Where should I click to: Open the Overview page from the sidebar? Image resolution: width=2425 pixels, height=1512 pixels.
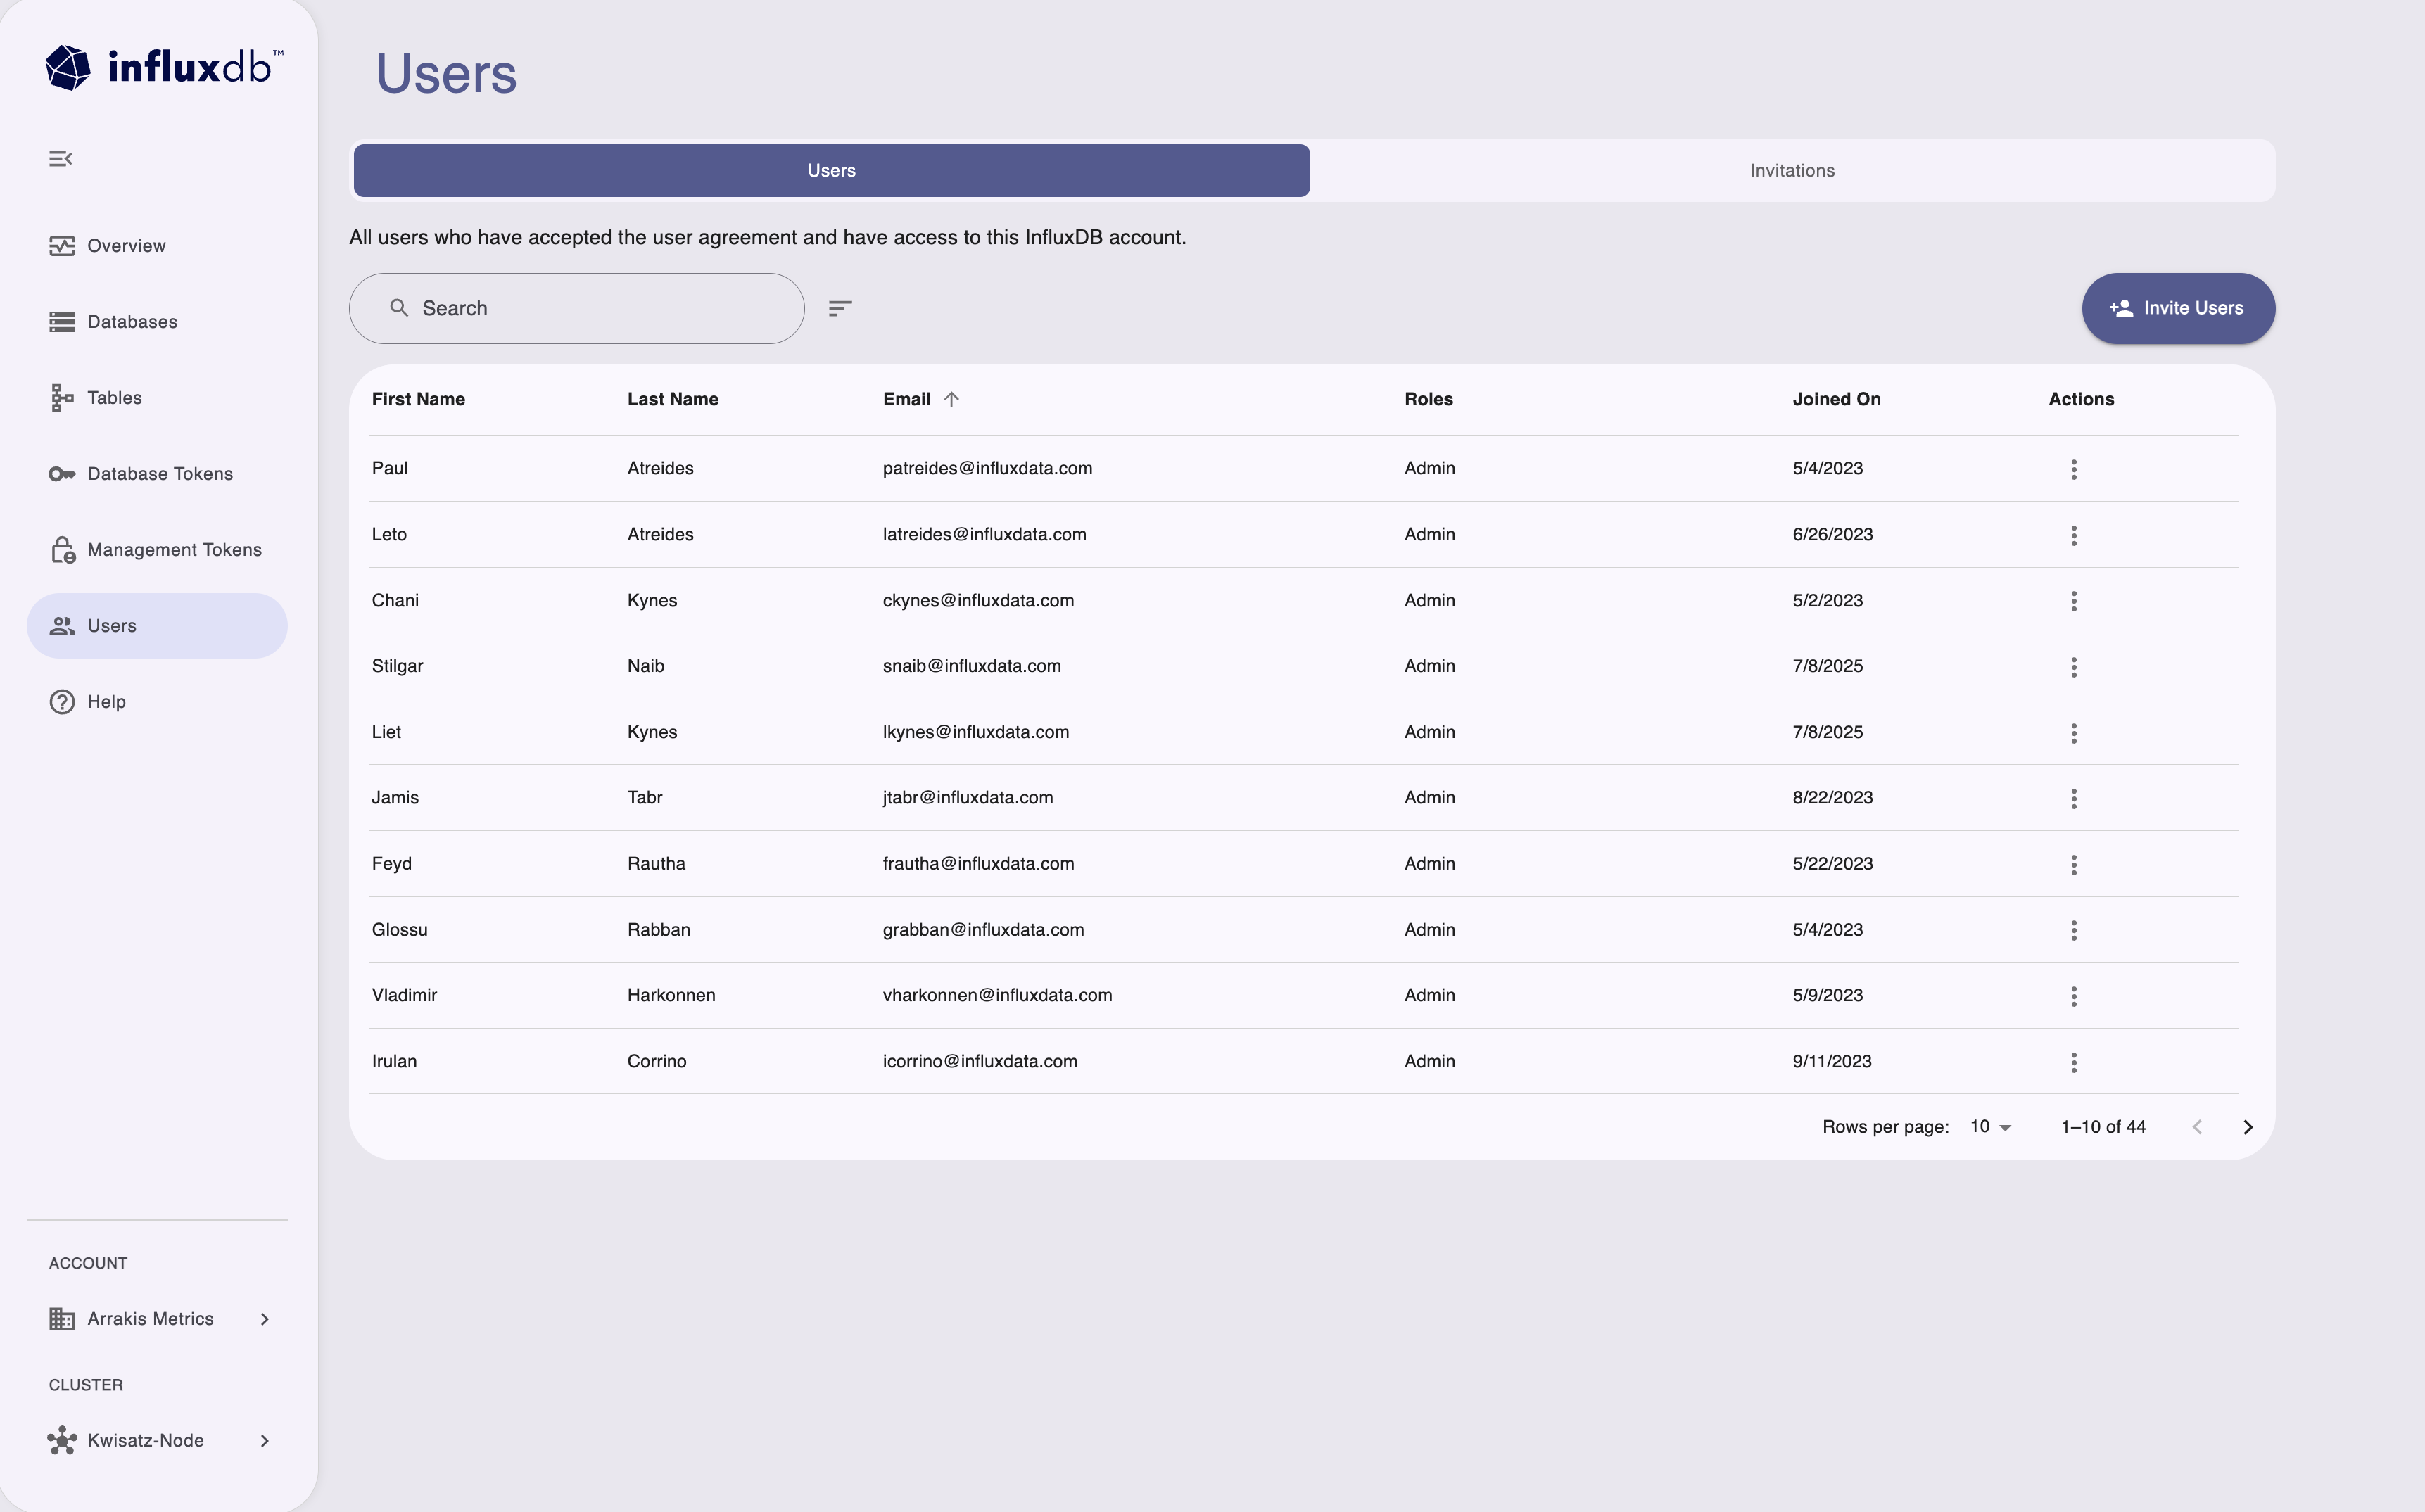click(x=125, y=245)
